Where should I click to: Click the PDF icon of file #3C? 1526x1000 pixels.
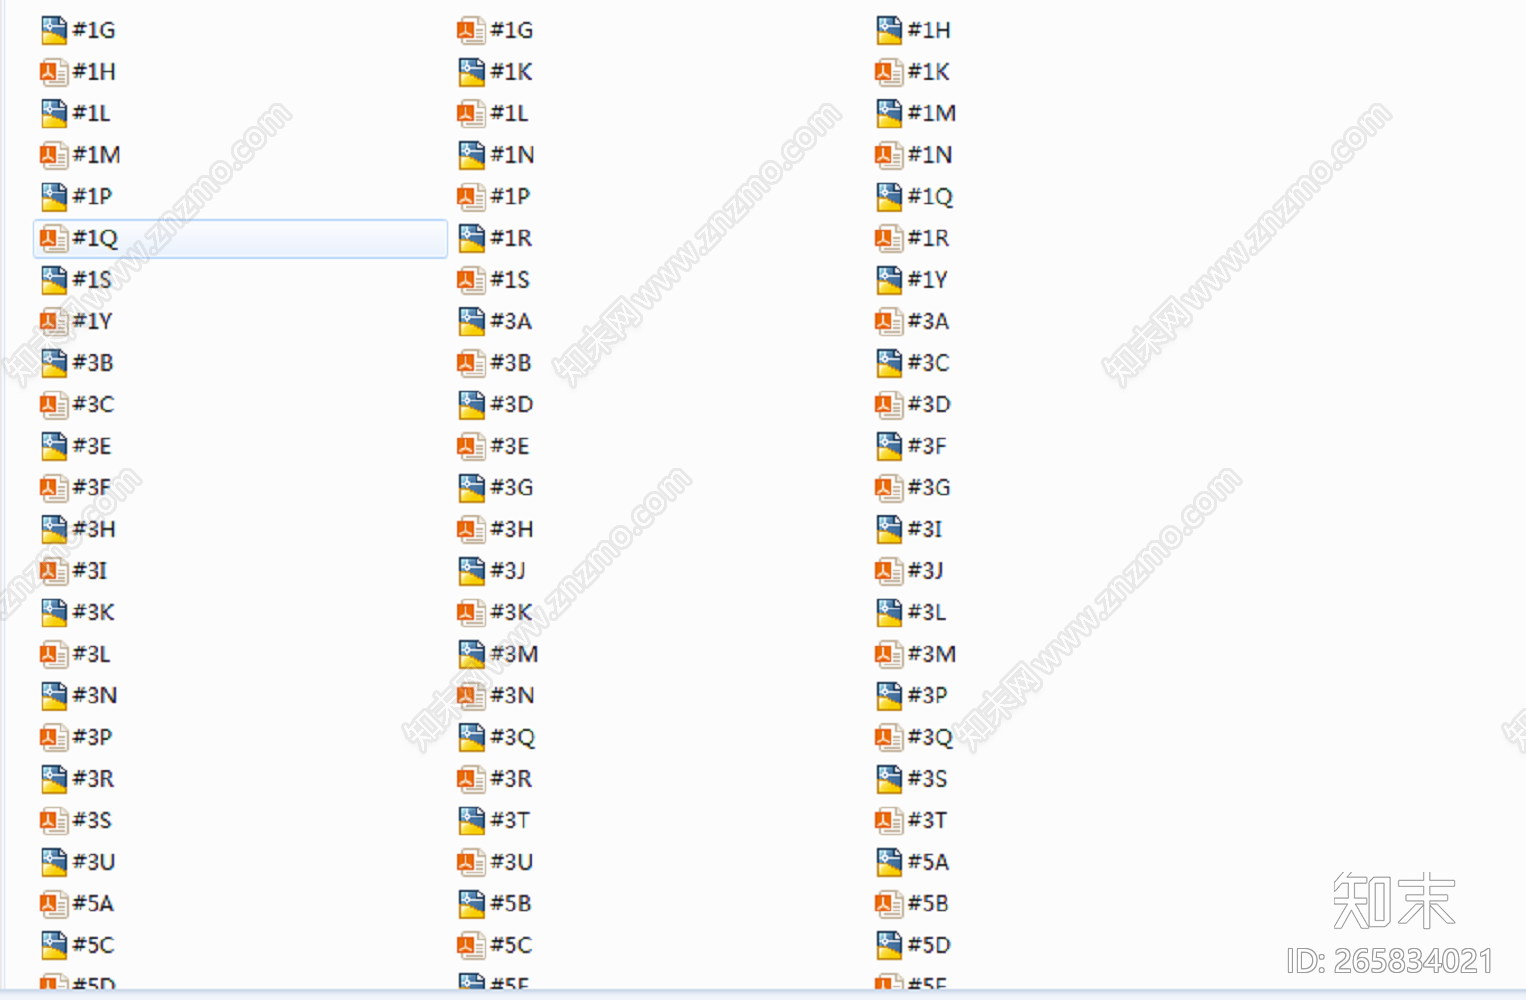(54, 404)
